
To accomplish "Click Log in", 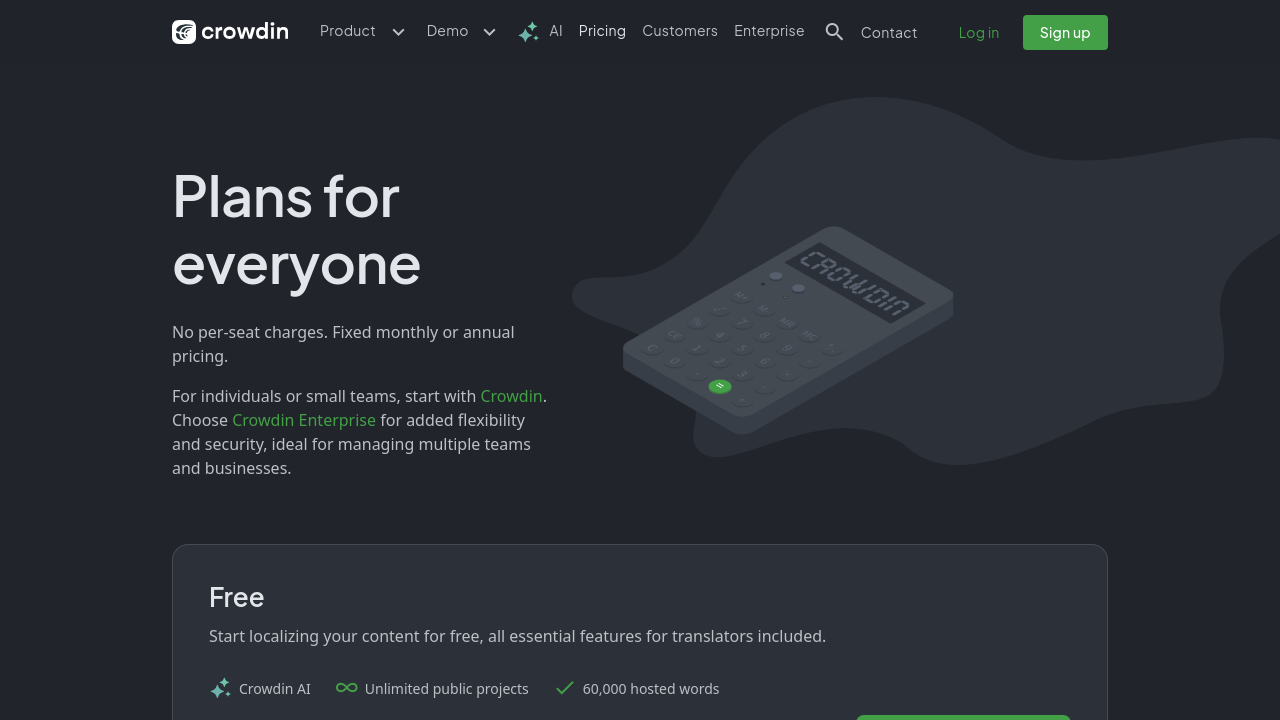I will (979, 33).
